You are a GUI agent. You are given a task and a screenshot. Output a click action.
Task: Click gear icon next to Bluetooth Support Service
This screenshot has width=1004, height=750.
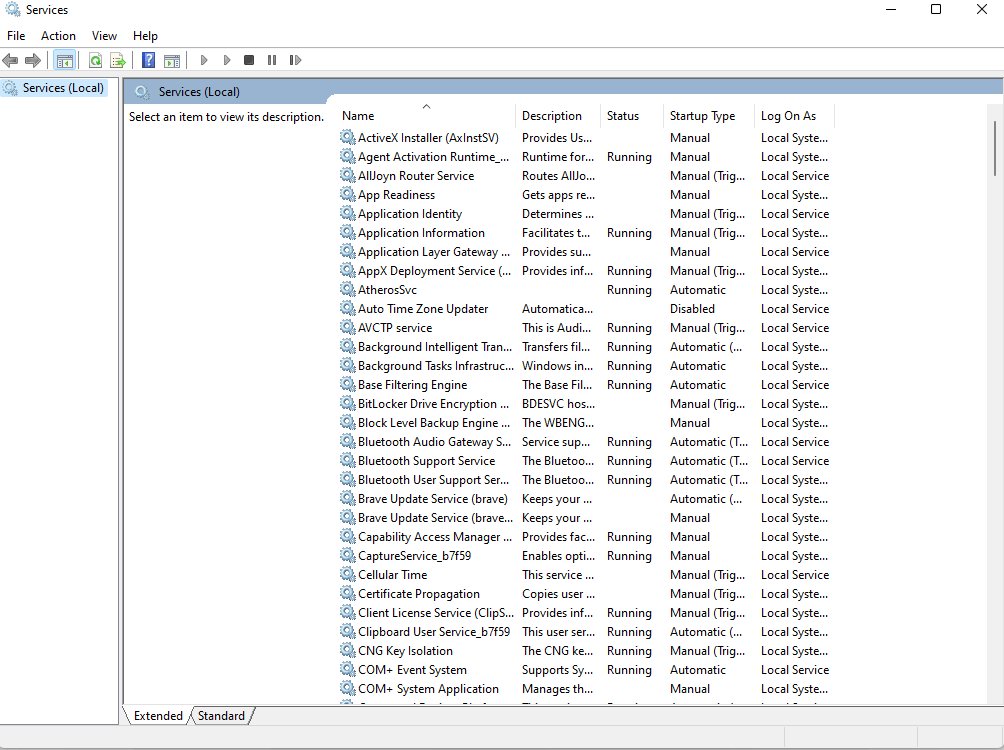click(348, 461)
